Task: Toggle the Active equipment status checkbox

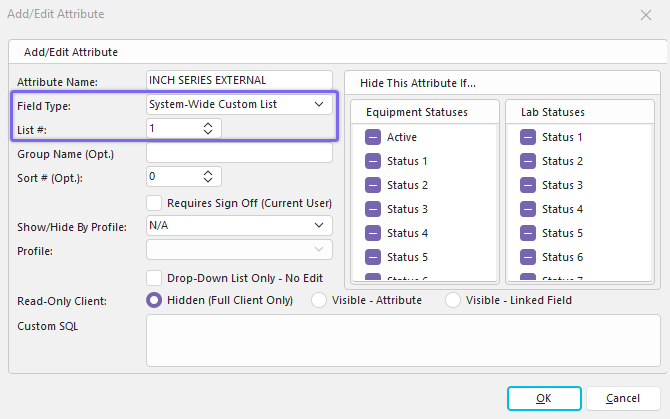Action: (373, 137)
